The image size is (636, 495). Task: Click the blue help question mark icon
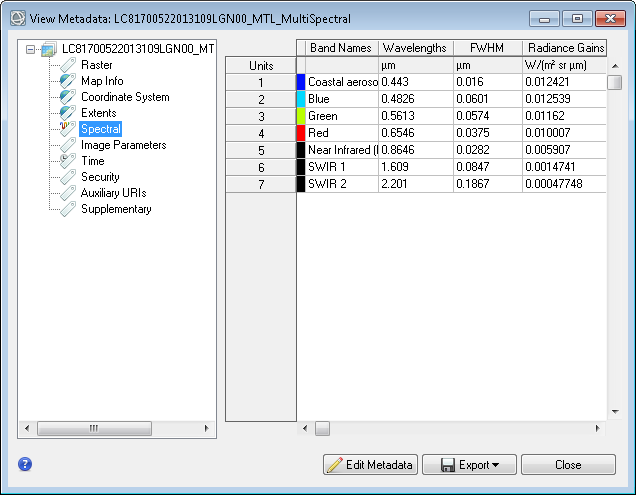(25, 464)
